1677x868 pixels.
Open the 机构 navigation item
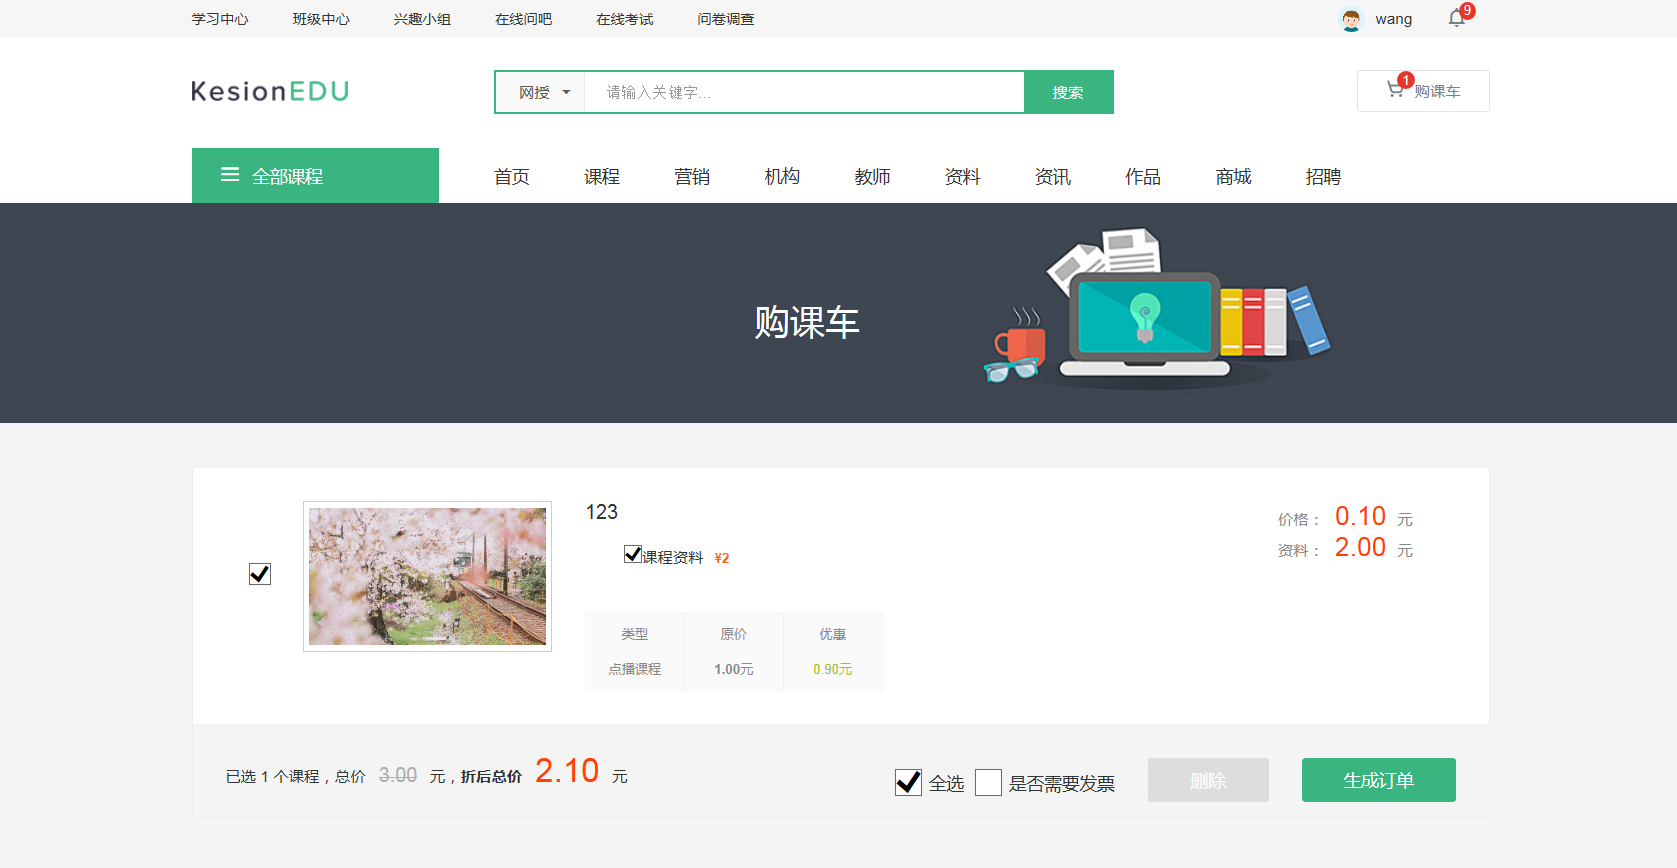pos(782,177)
